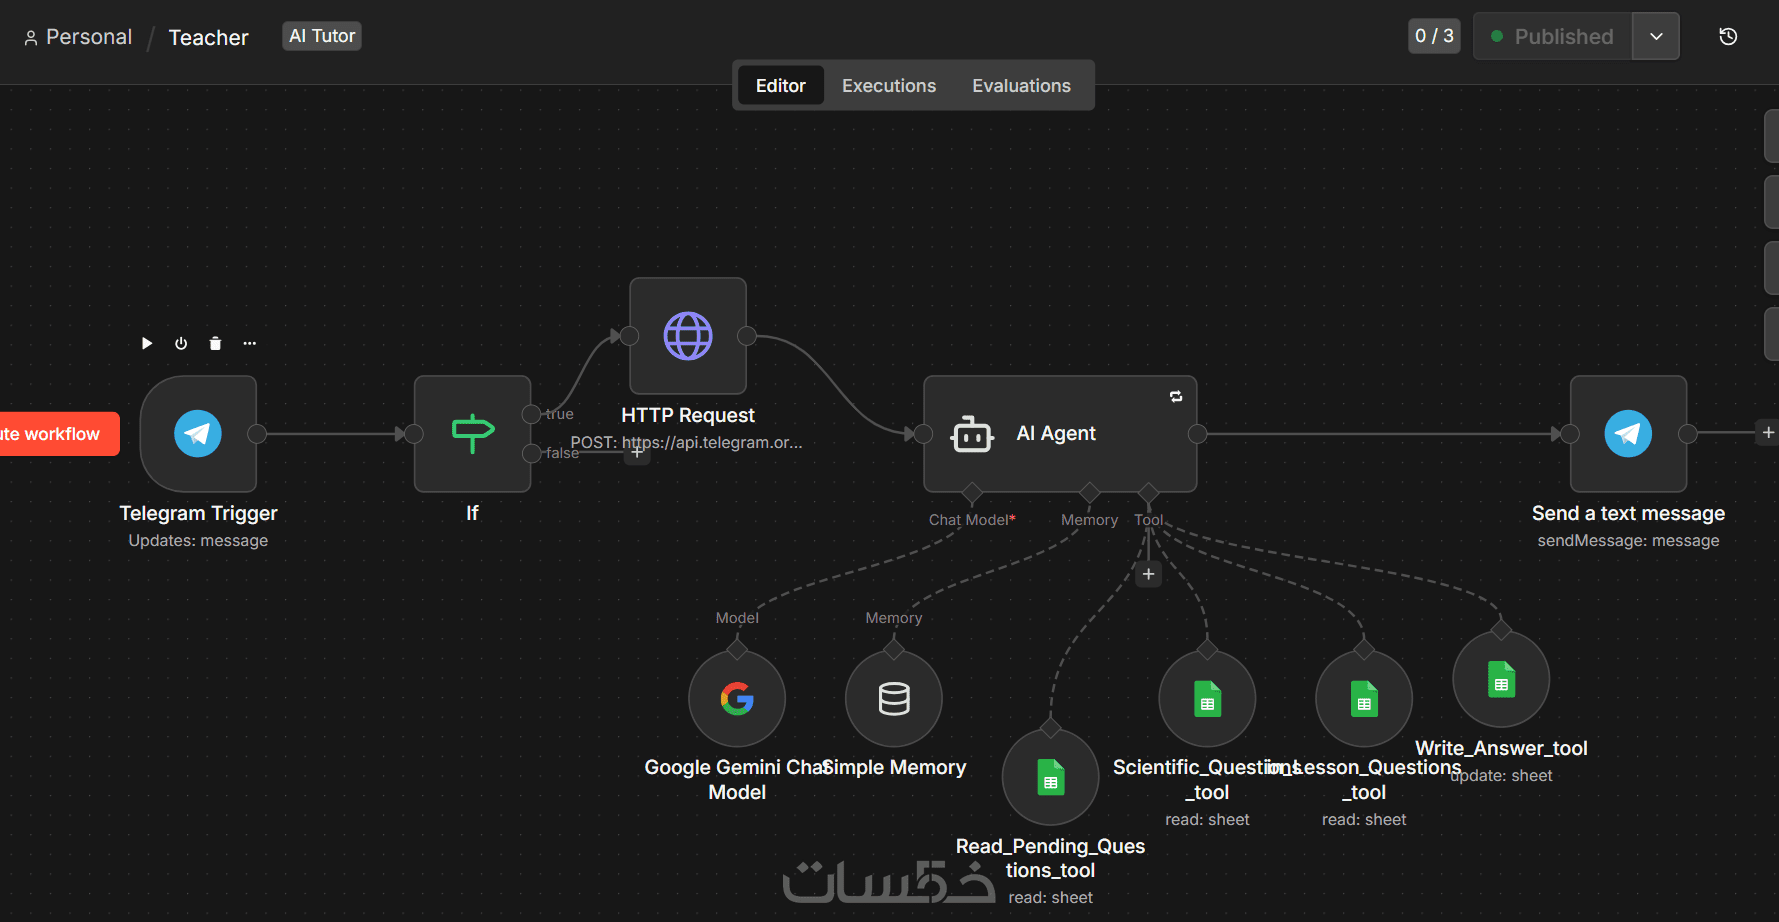Select the Simple Memory node

click(x=894, y=699)
